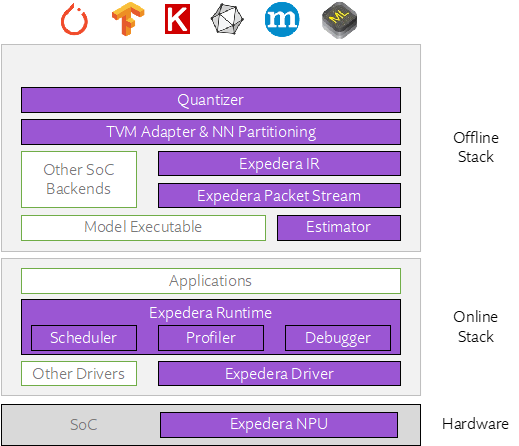Click the red Keras K icon

click(177, 19)
